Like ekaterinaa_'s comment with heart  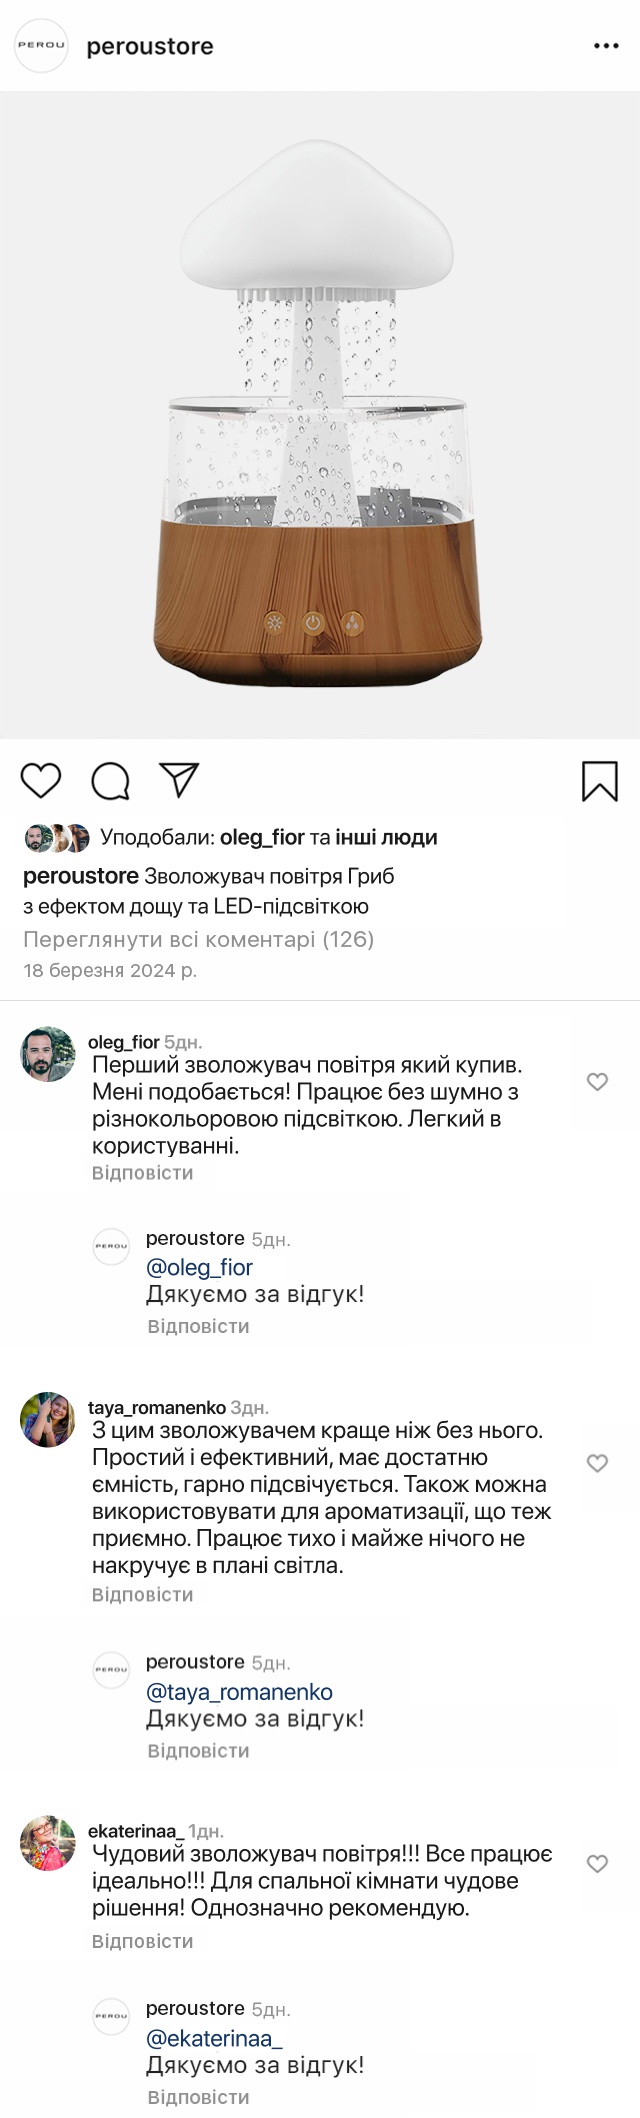[x=597, y=1864]
